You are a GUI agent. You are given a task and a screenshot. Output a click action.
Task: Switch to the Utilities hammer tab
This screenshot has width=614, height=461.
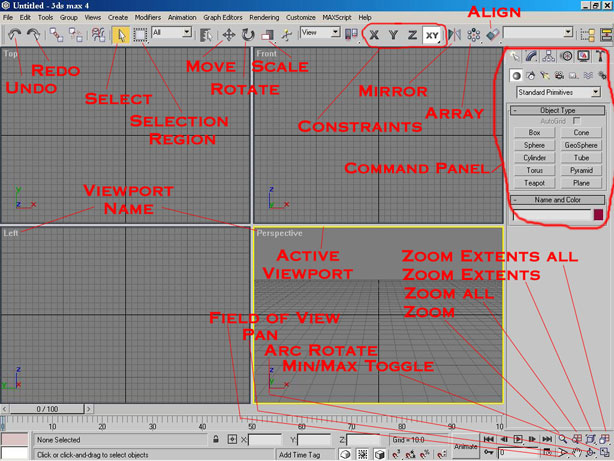(x=600, y=56)
